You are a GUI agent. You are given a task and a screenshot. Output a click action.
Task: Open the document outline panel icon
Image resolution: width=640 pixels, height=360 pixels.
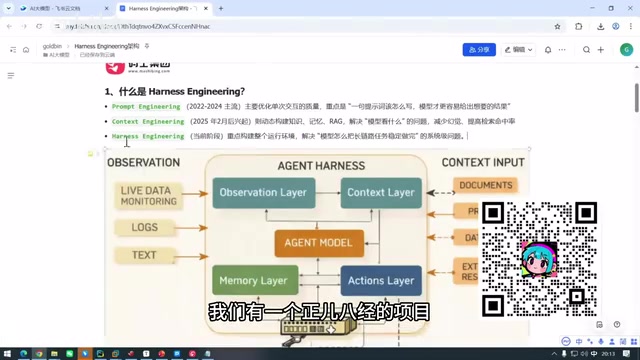pos(11,76)
